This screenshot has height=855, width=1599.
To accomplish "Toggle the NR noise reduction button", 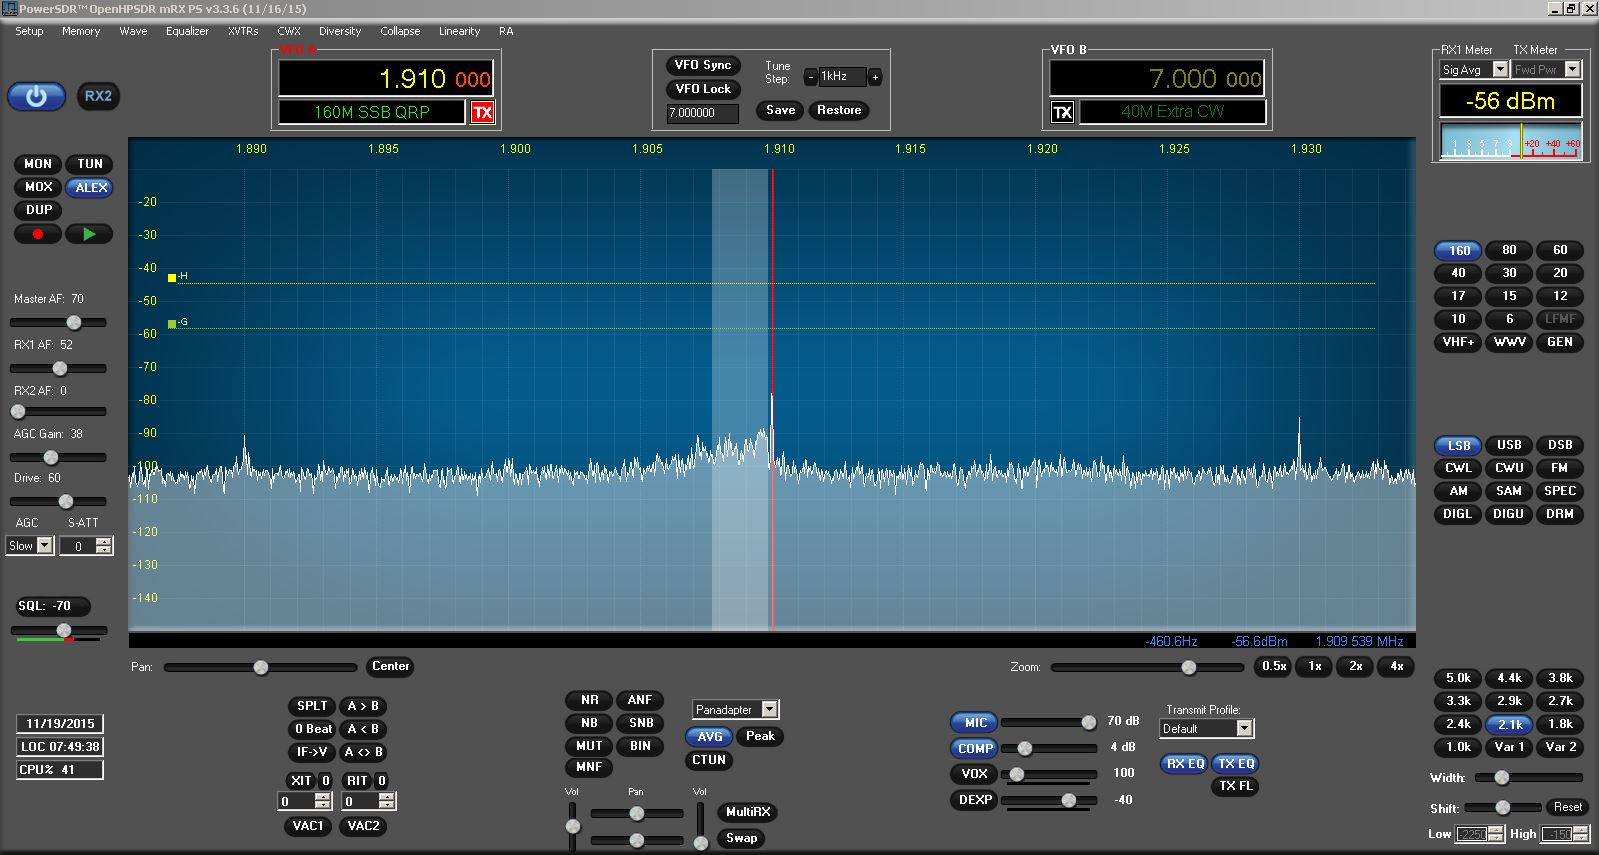I will pyautogui.click(x=589, y=700).
